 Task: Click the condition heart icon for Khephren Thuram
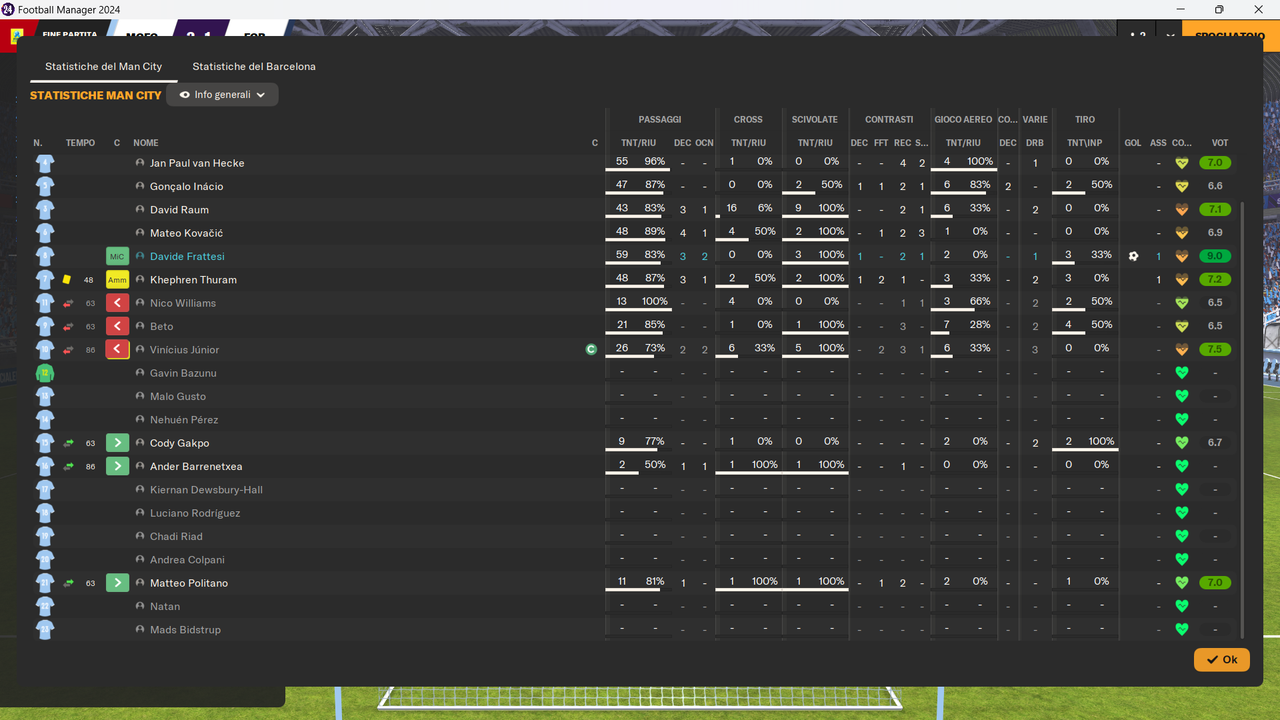click(x=1181, y=280)
